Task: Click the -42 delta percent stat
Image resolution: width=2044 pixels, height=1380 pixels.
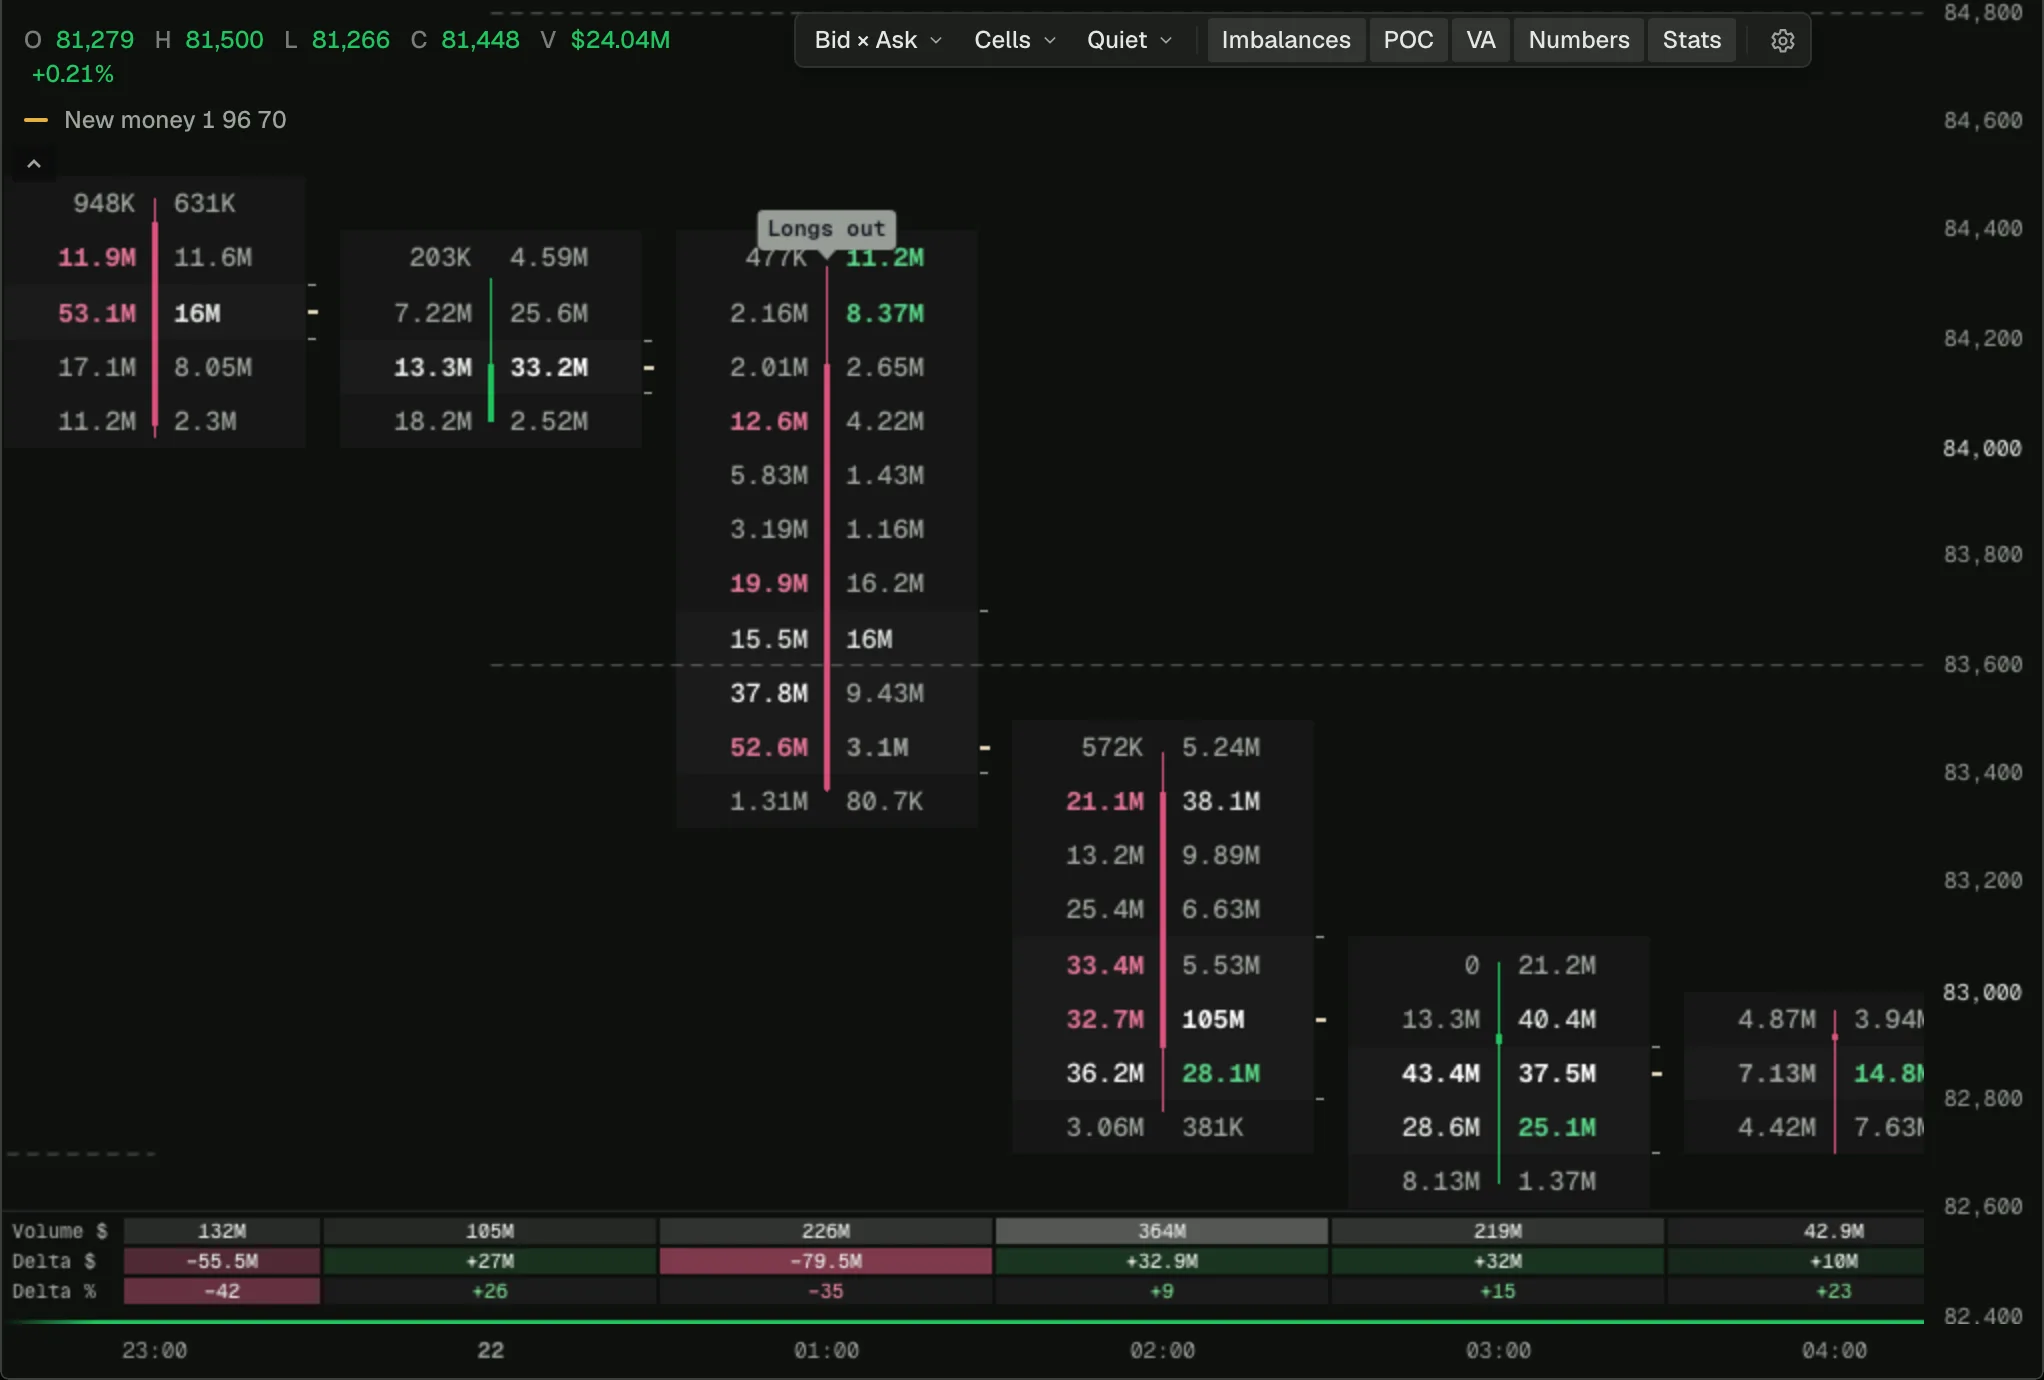Action: pos(222,1291)
